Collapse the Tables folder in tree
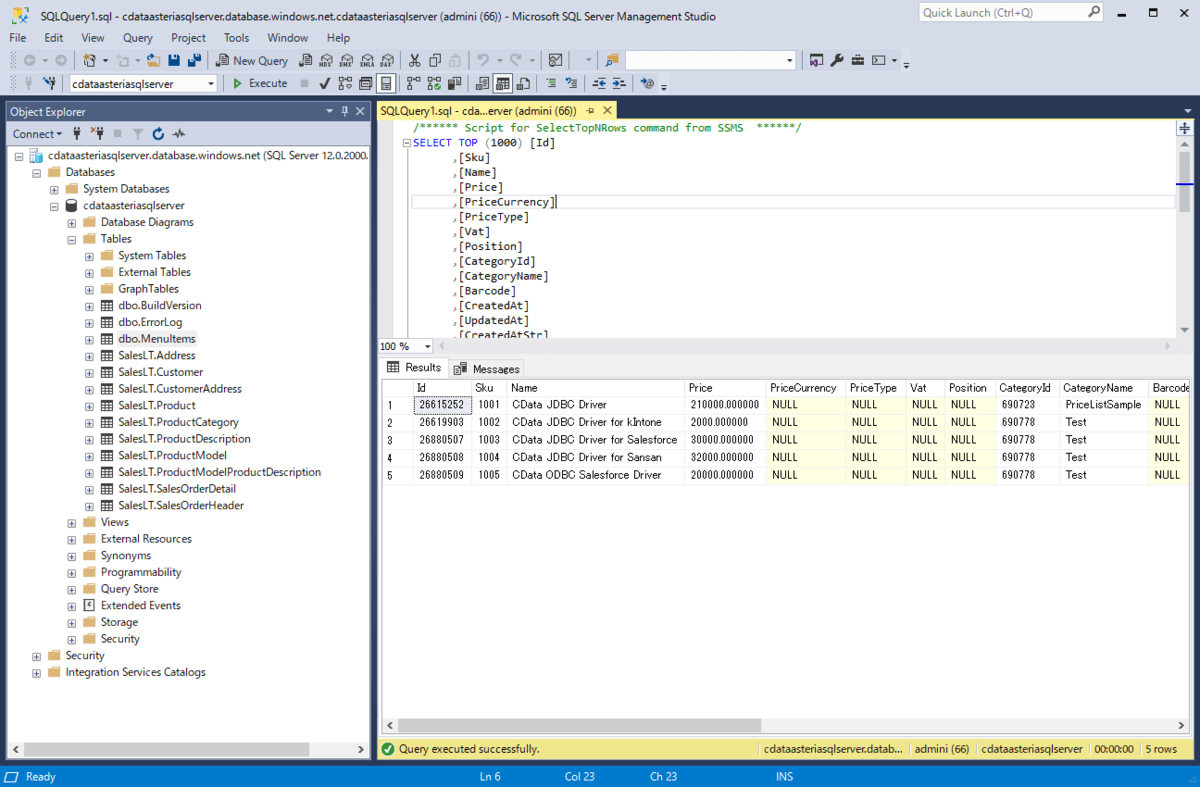 72,239
